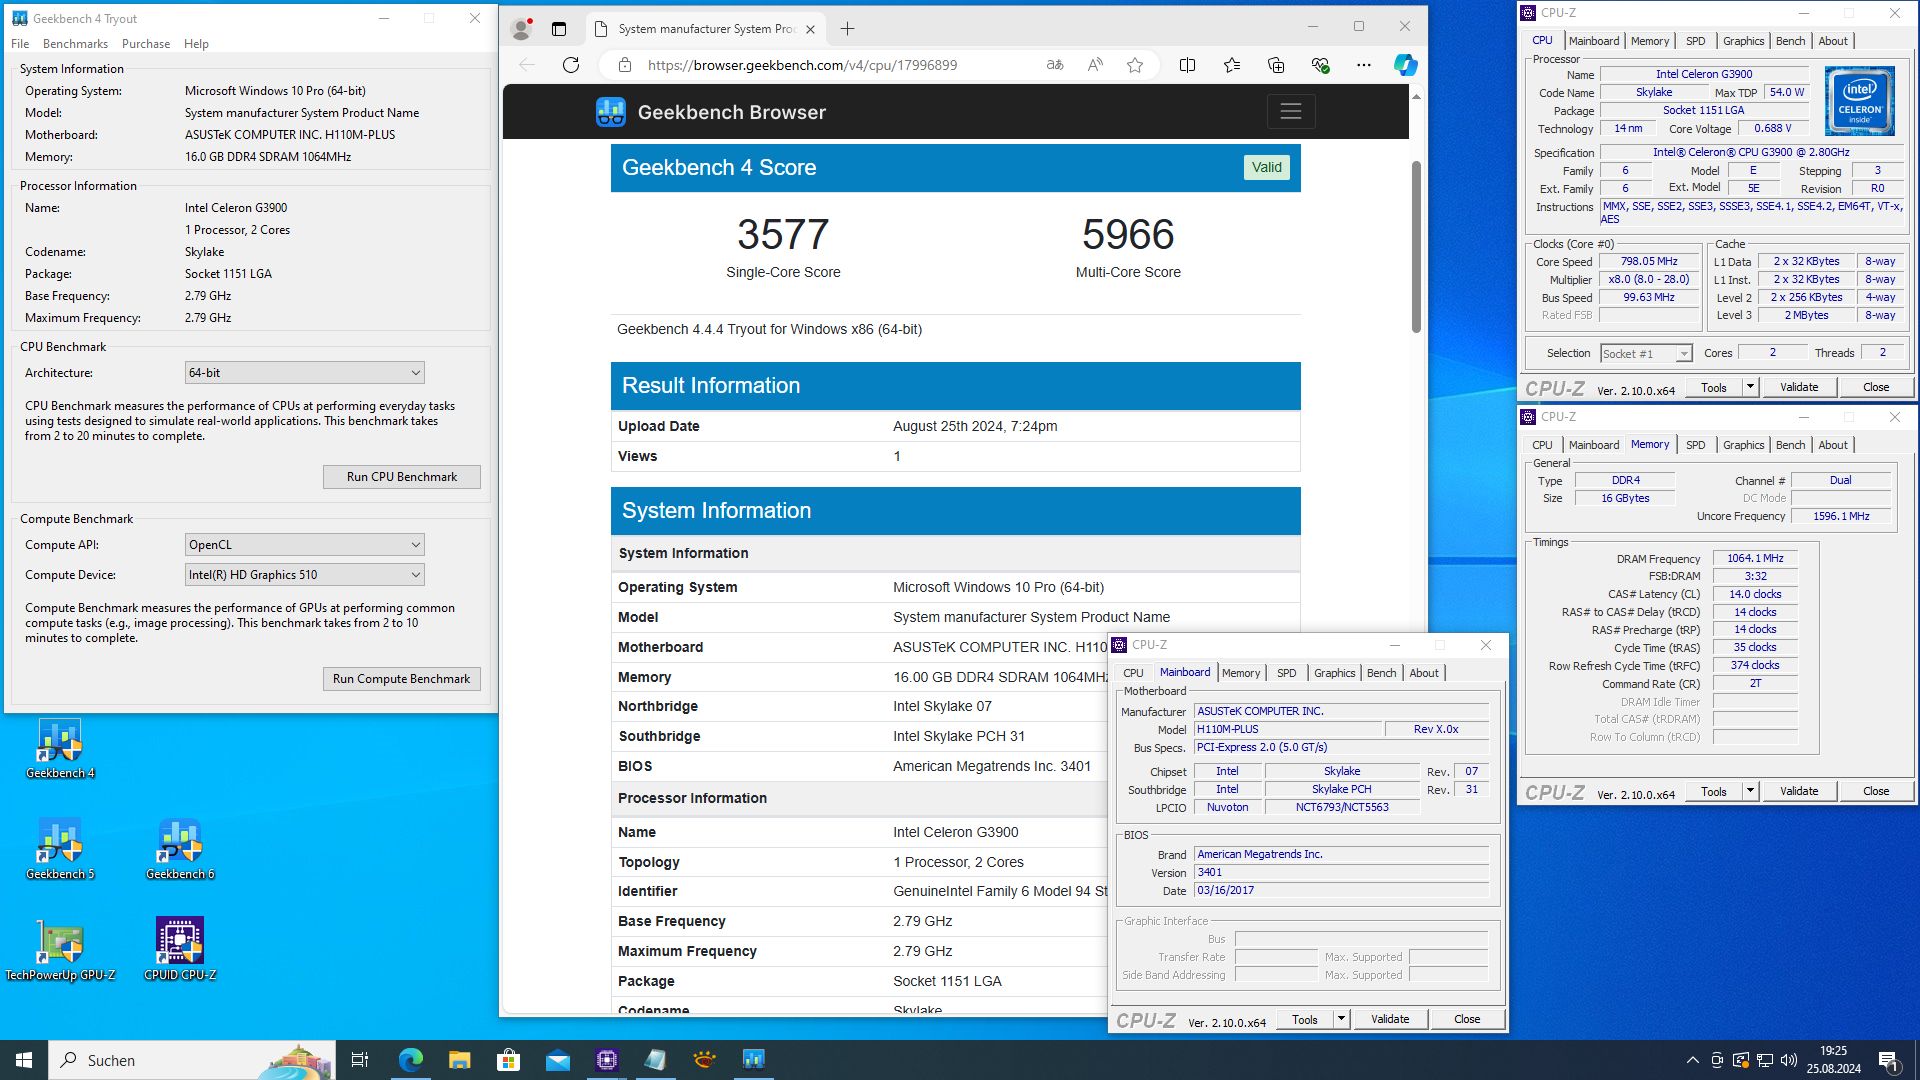Click Validate in CPU-Z Mainboard window
1920x1080 pixels.
pyautogui.click(x=1390, y=1019)
